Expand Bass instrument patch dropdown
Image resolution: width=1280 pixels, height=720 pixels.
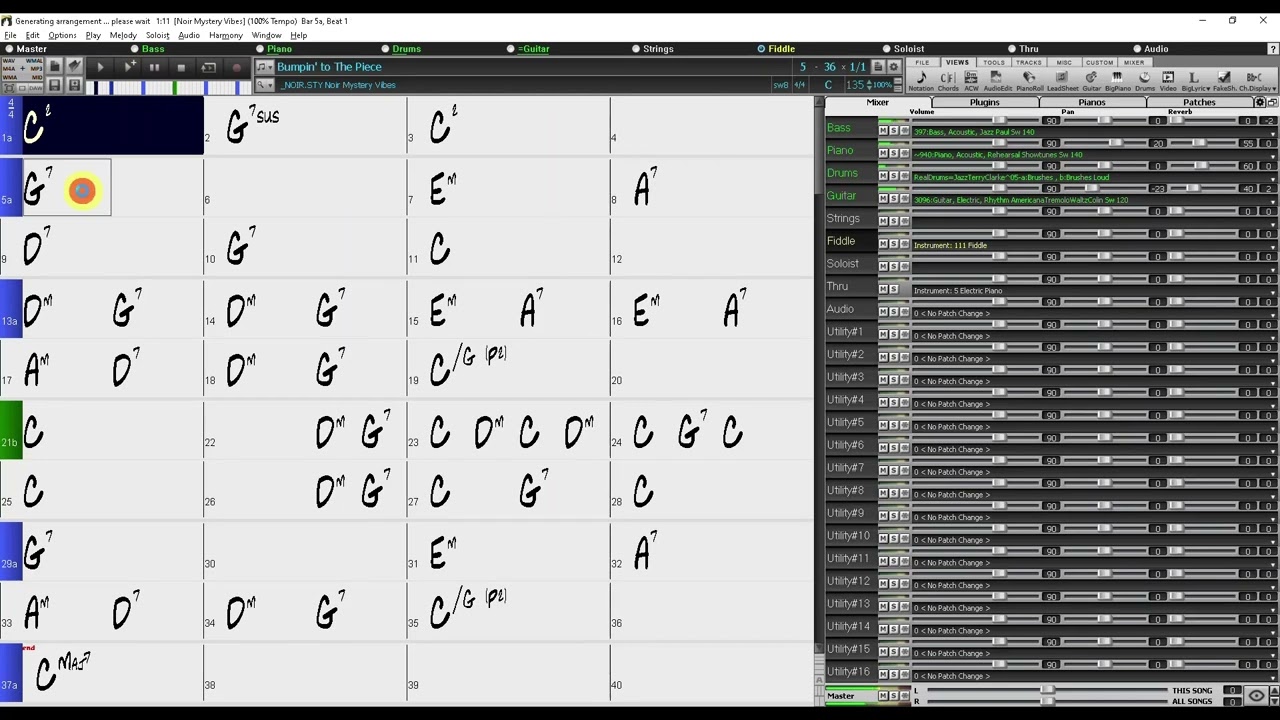(1273, 132)
